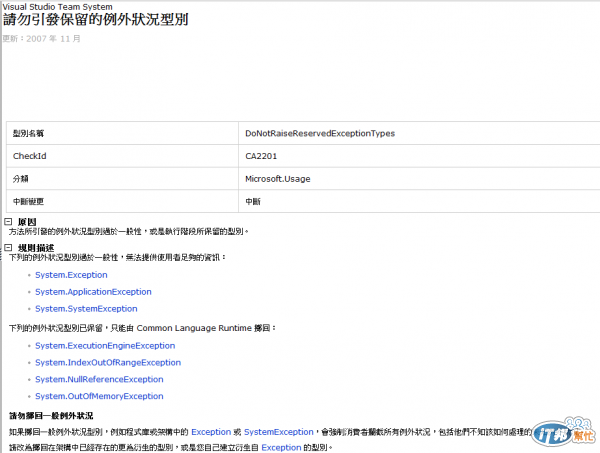Open the System.ApplicationException link
600x453 pixels.
point(93,292)
